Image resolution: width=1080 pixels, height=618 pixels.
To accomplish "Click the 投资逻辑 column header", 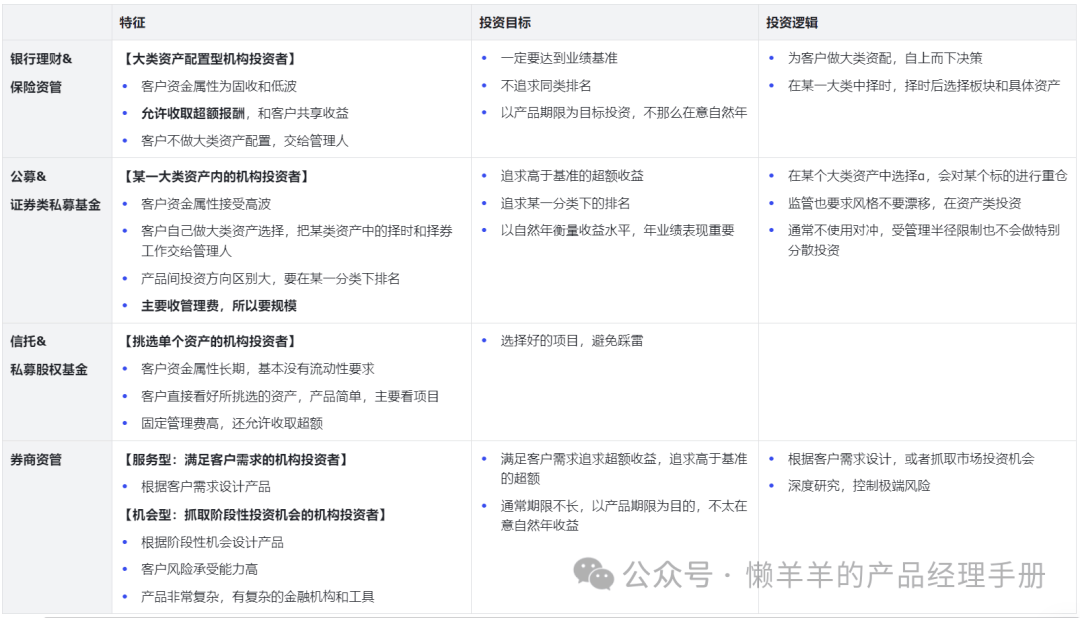I will point(792,22).
